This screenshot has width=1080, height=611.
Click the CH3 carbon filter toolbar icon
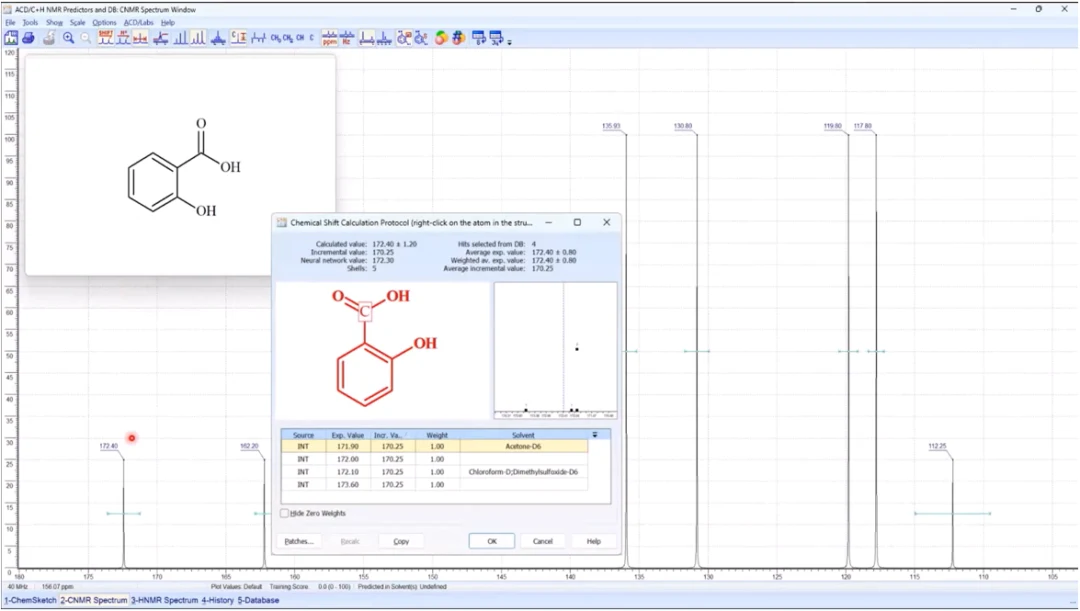pos(276,39)
